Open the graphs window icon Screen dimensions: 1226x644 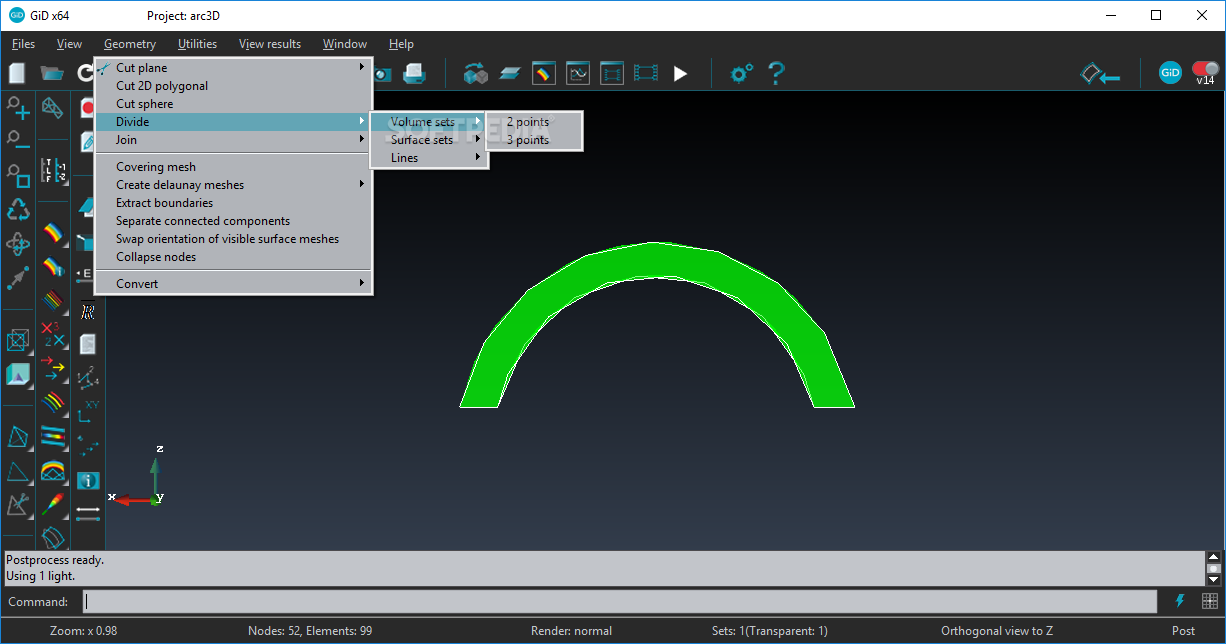coord(578,73)
